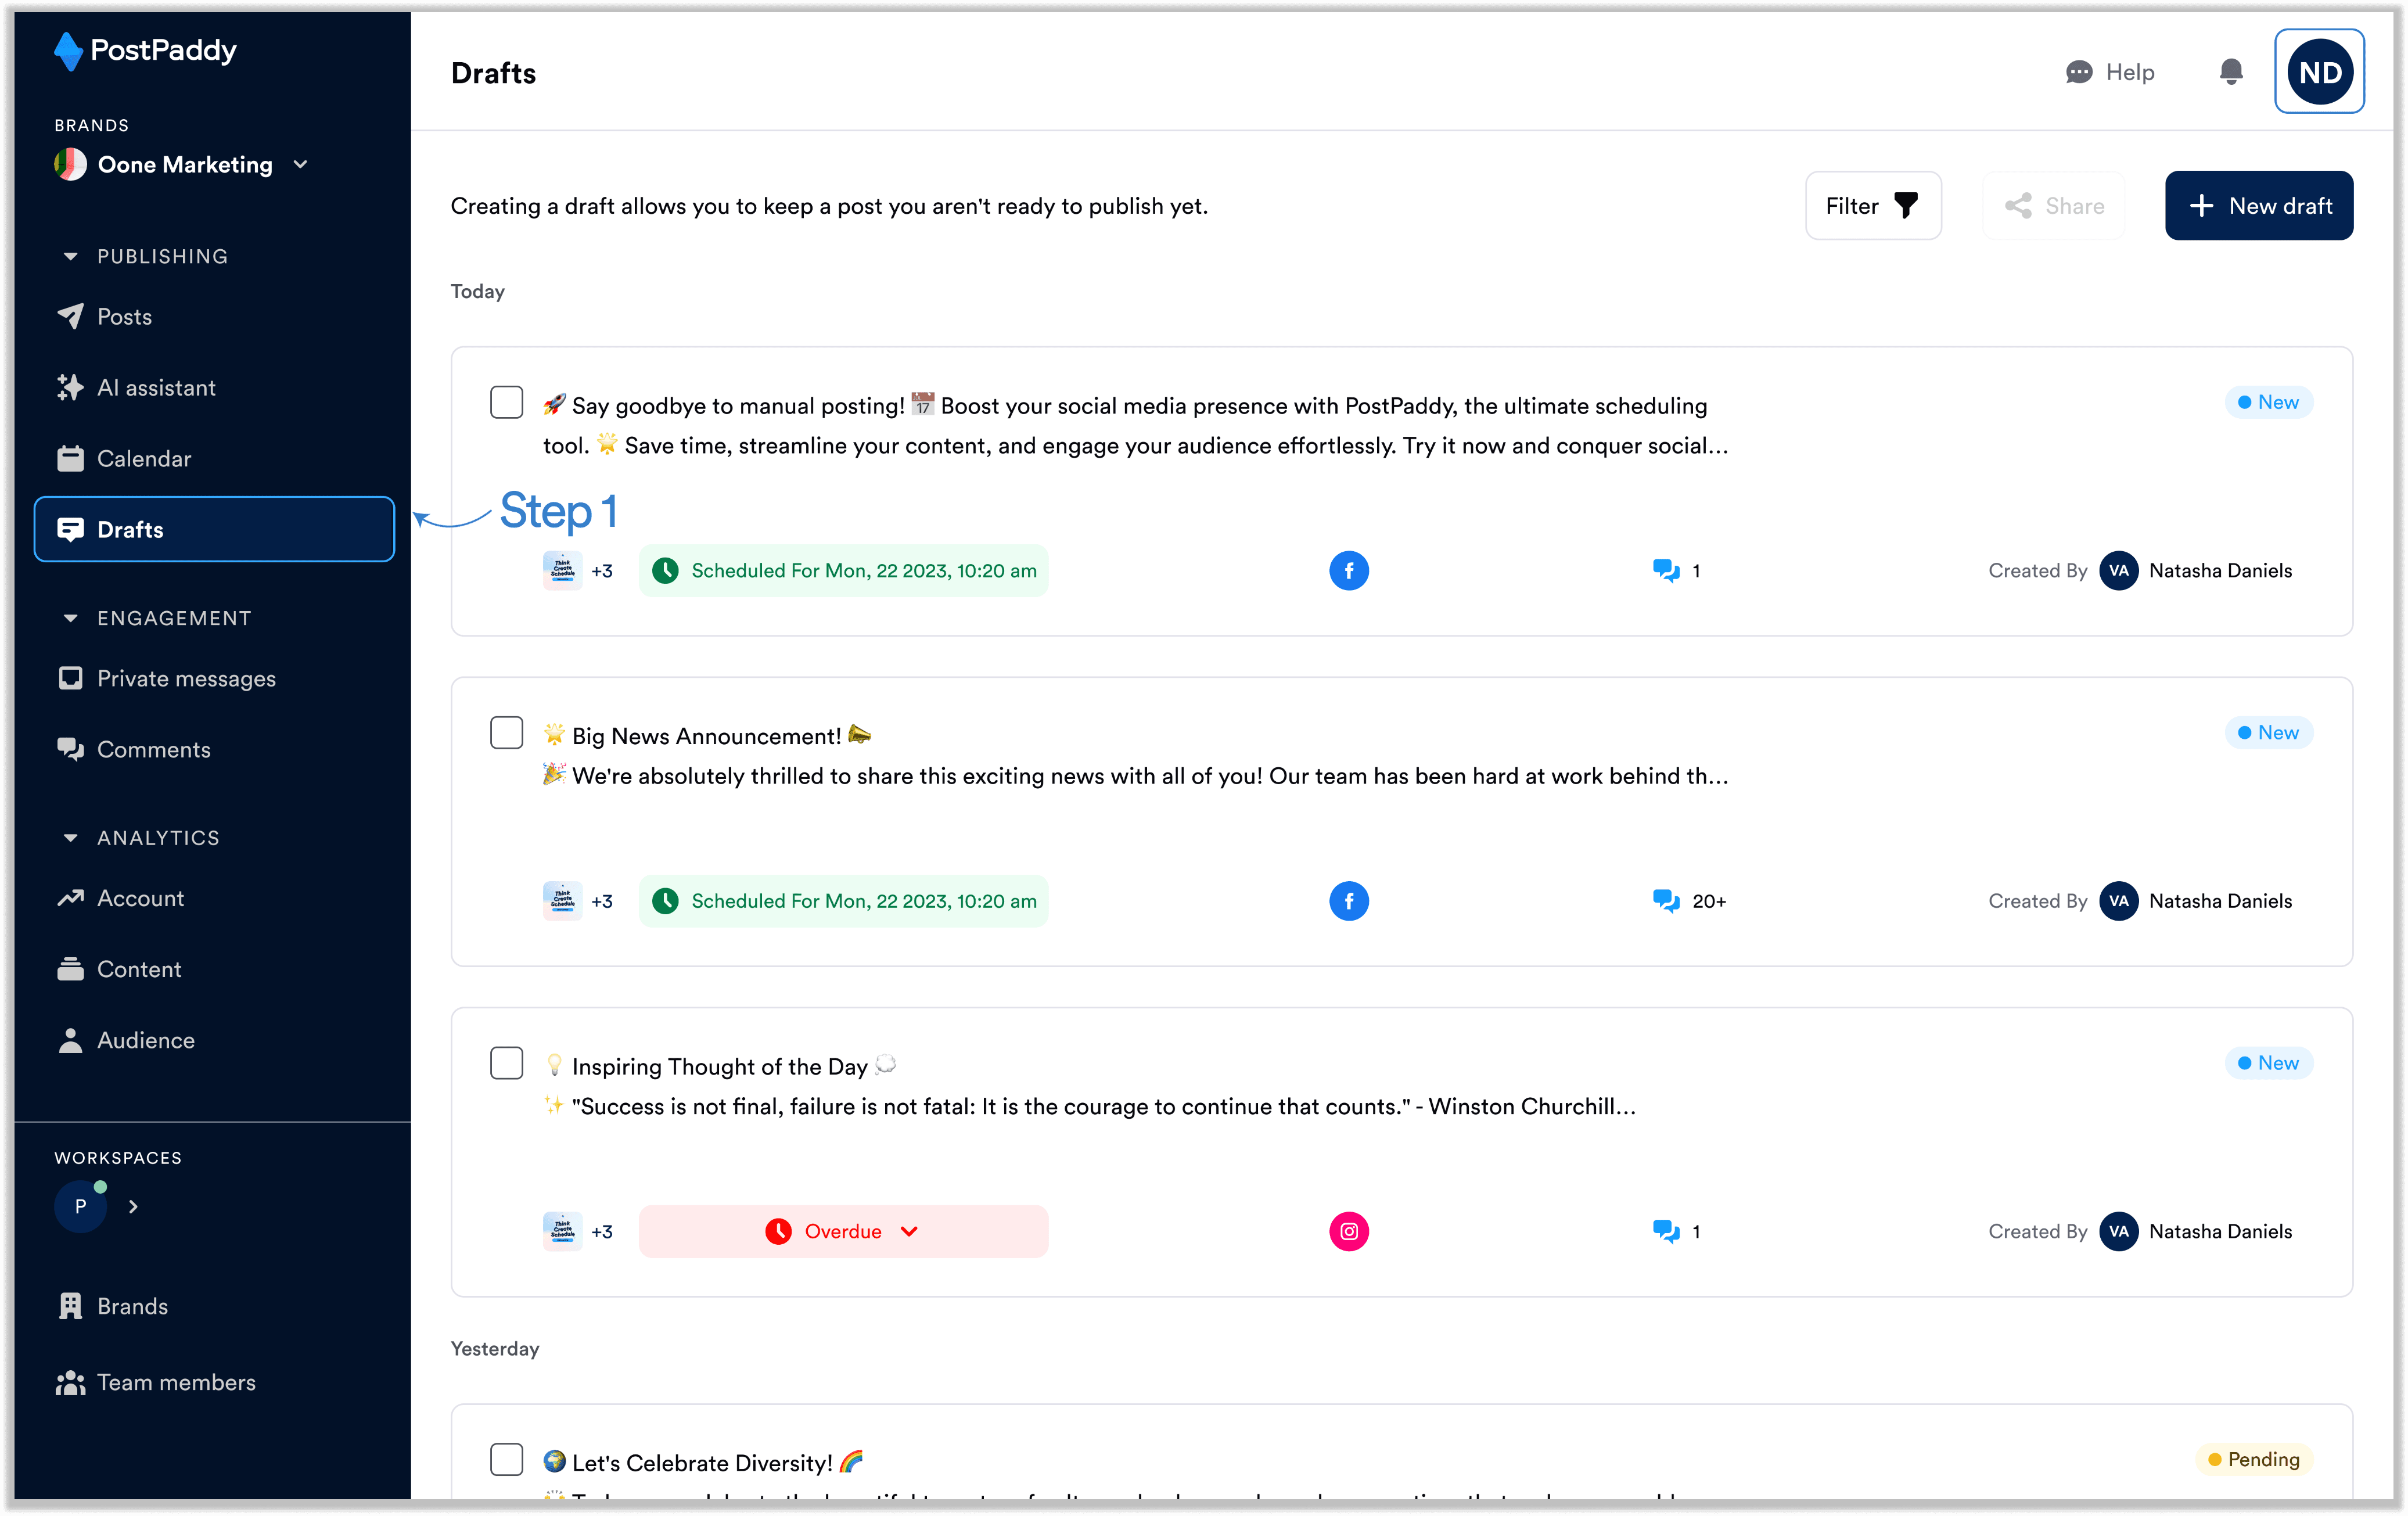Viewport: 2408px width, 1516px height.
Task: Click the Filter funnel button
Action: pos(1872,206)
